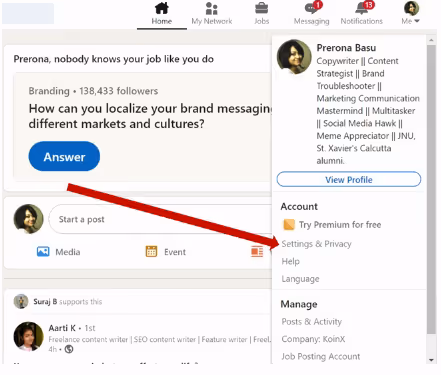Viewport: 441px width, 375px height.
Task: Click the Account section heading
Action: (x=299, y=207)
